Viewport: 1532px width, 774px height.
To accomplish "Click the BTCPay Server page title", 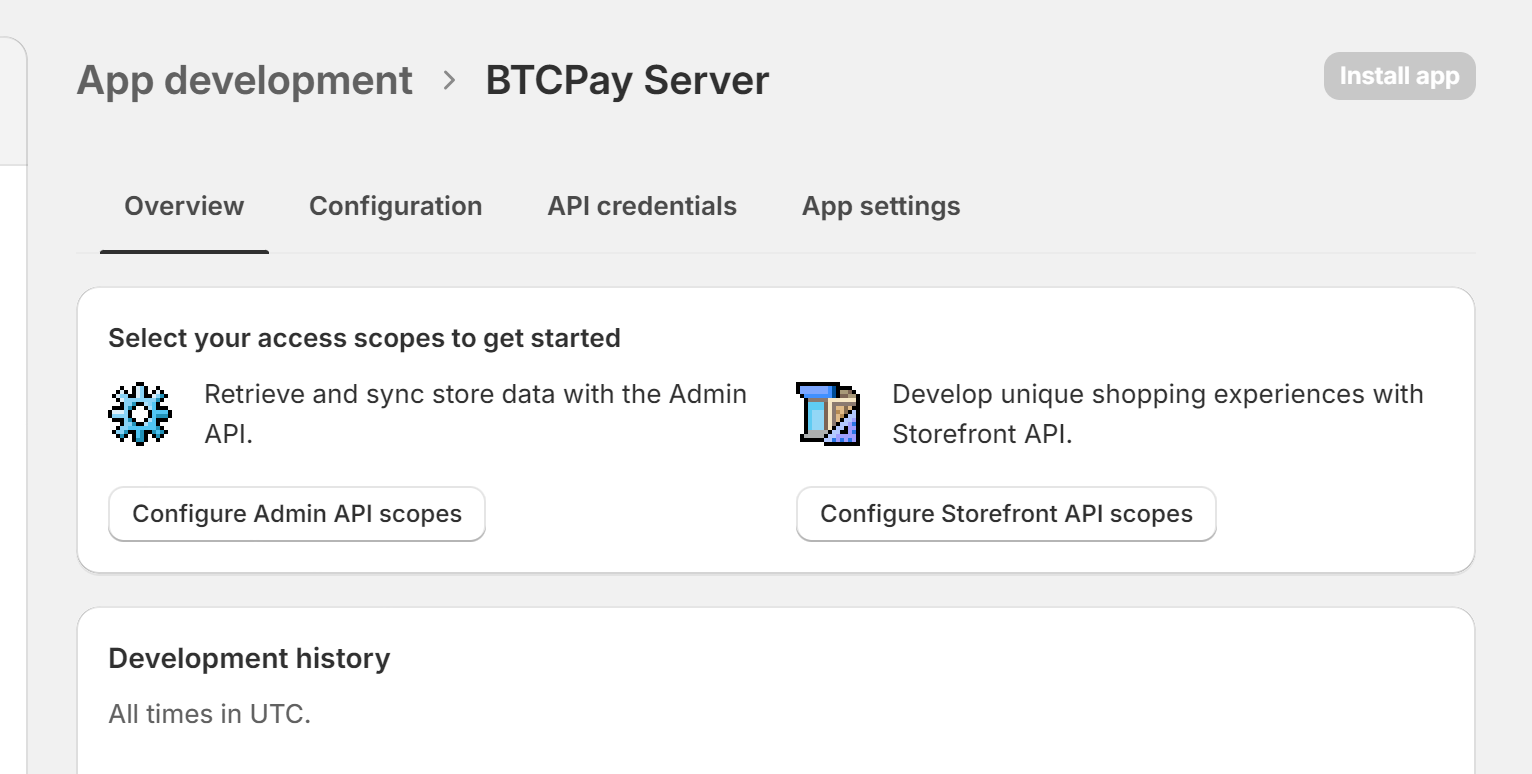I will (x=627, y=80).
